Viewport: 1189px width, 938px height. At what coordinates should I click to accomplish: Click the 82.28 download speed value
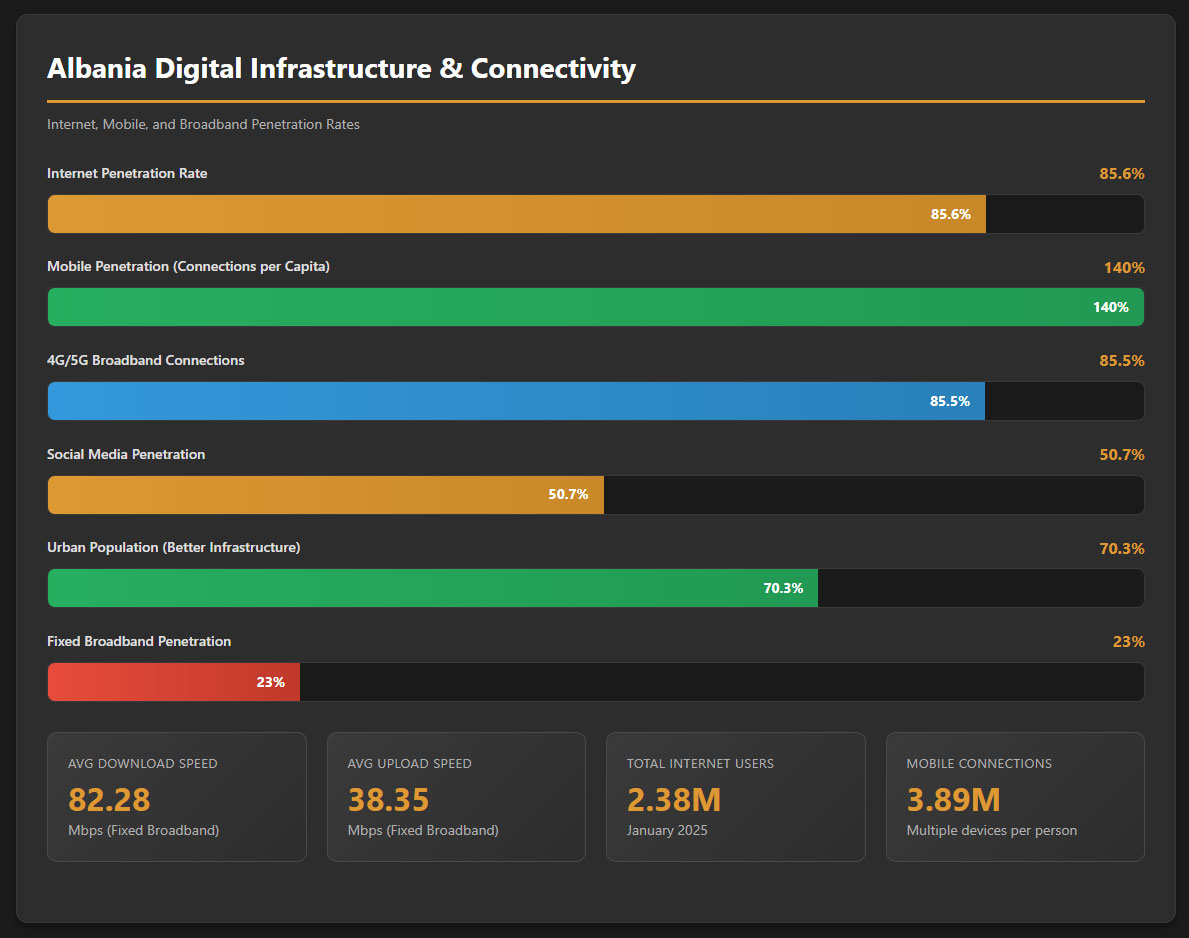pyautogui.click(x=109, y=800)
